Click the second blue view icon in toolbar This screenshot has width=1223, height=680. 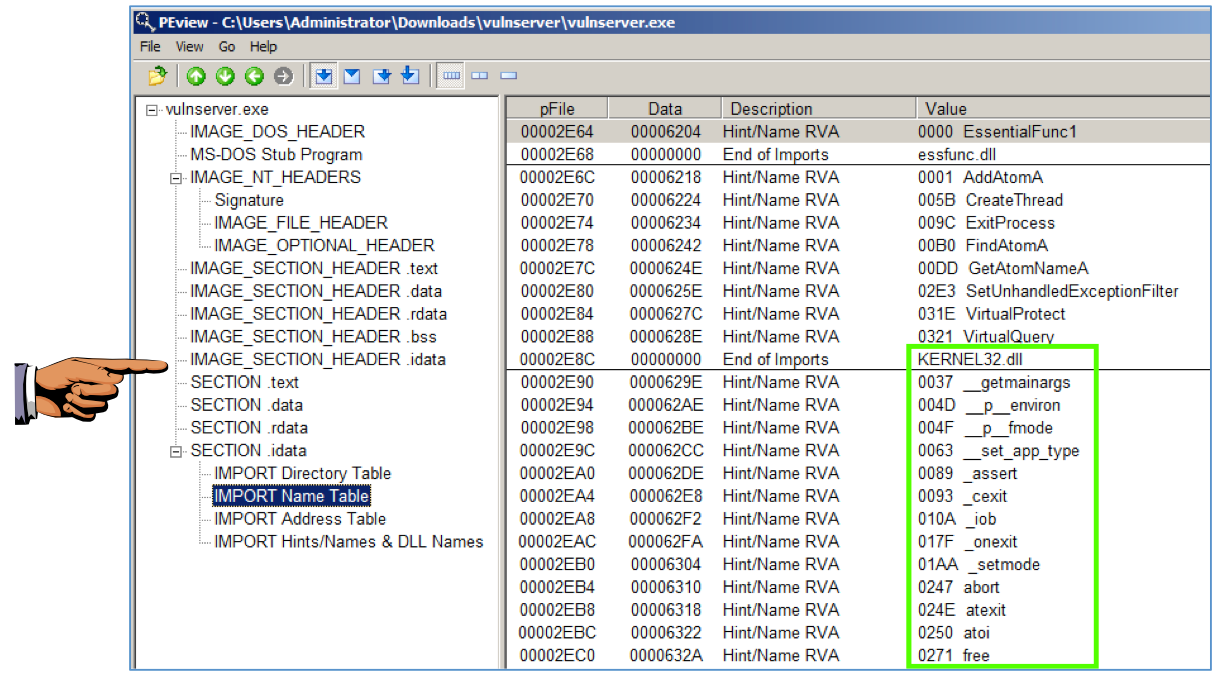pyautogui.click(x=352, y=76)
